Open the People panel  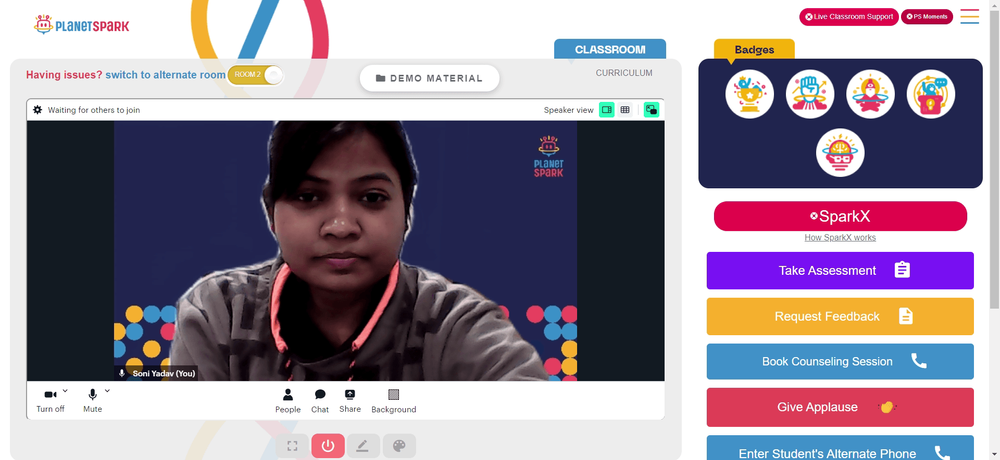[288, 401]
